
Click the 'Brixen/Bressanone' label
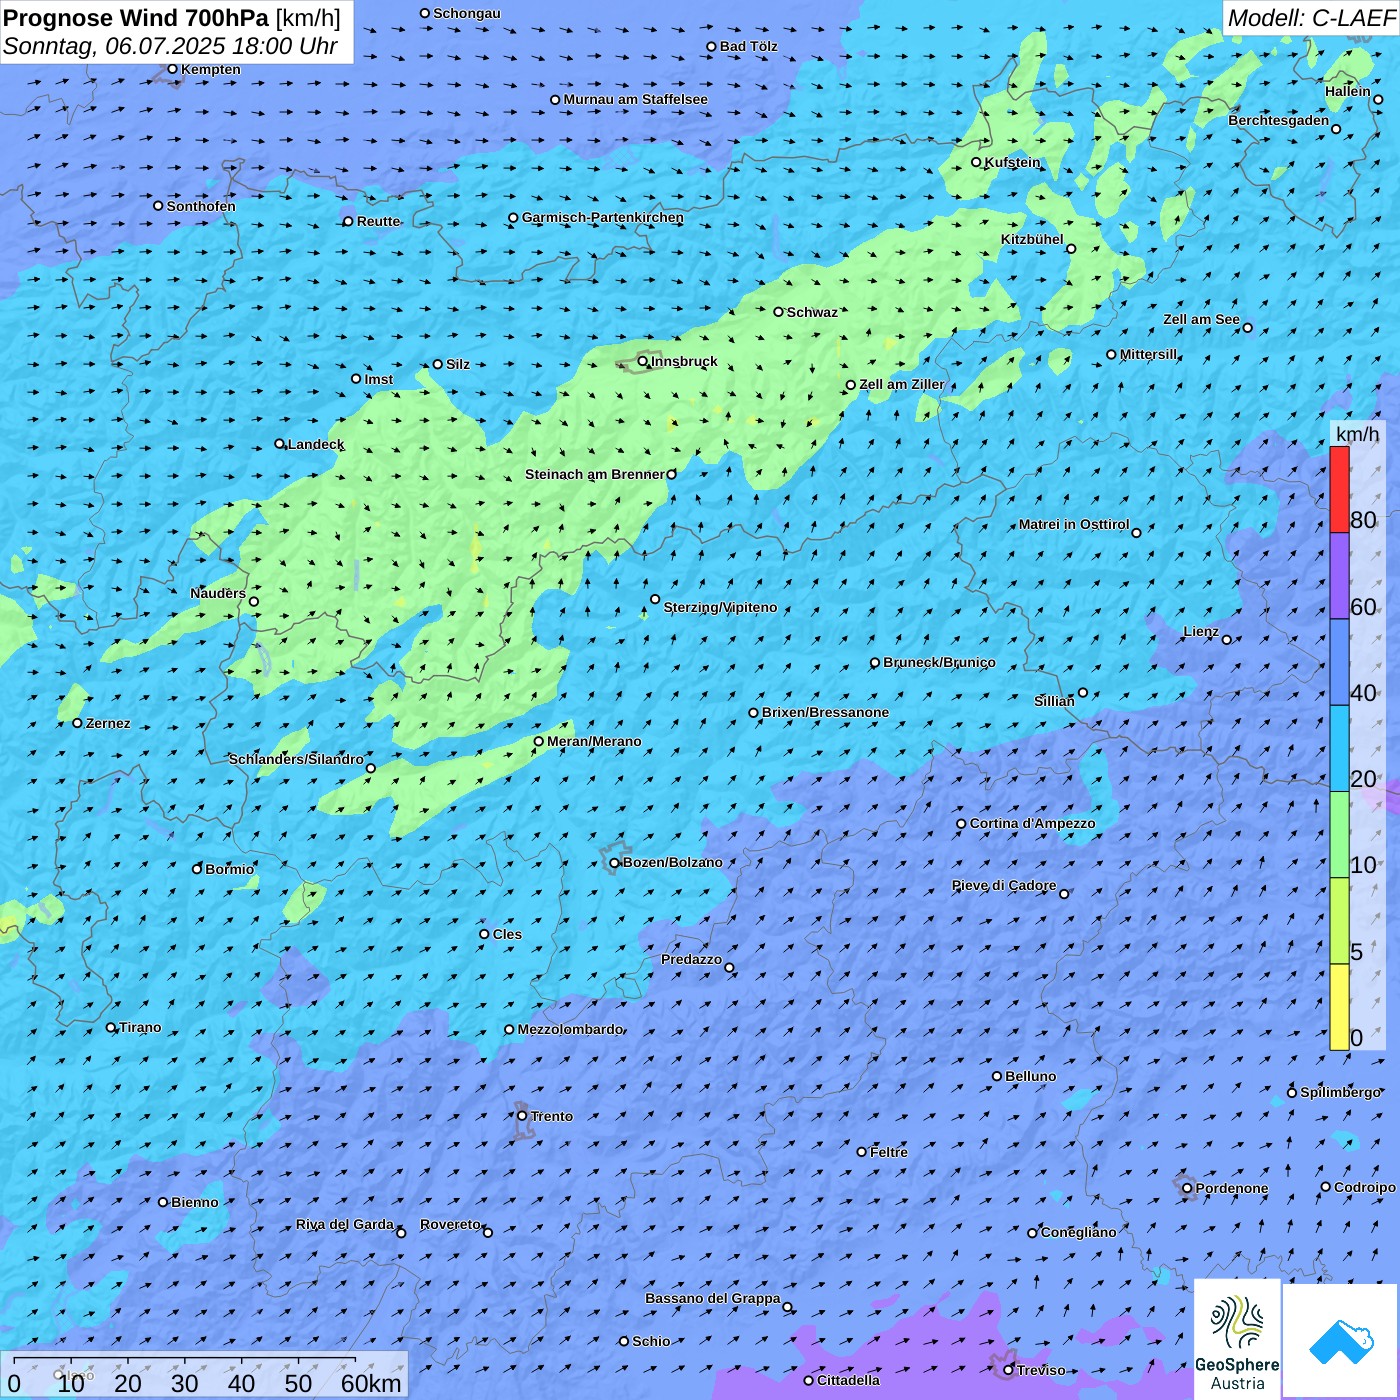point(825,712)
